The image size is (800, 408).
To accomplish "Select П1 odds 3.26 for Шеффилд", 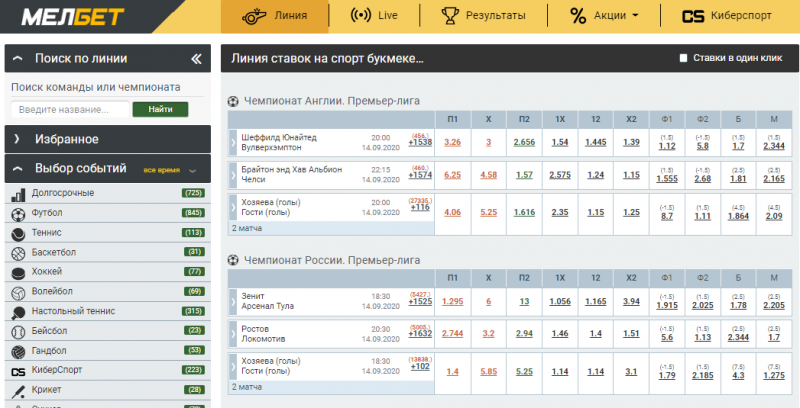I will pos(453,142).
